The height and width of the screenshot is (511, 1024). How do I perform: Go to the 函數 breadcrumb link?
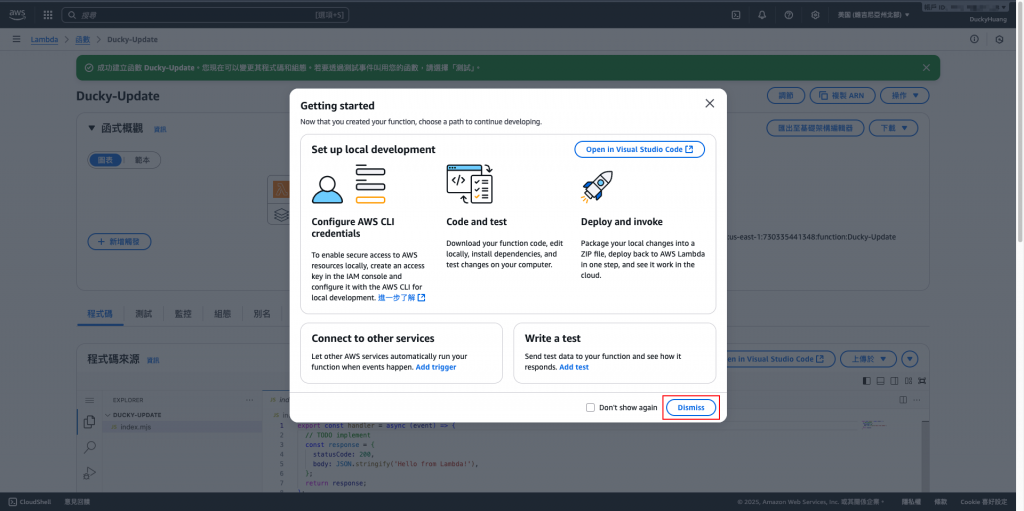coord(83,40)
